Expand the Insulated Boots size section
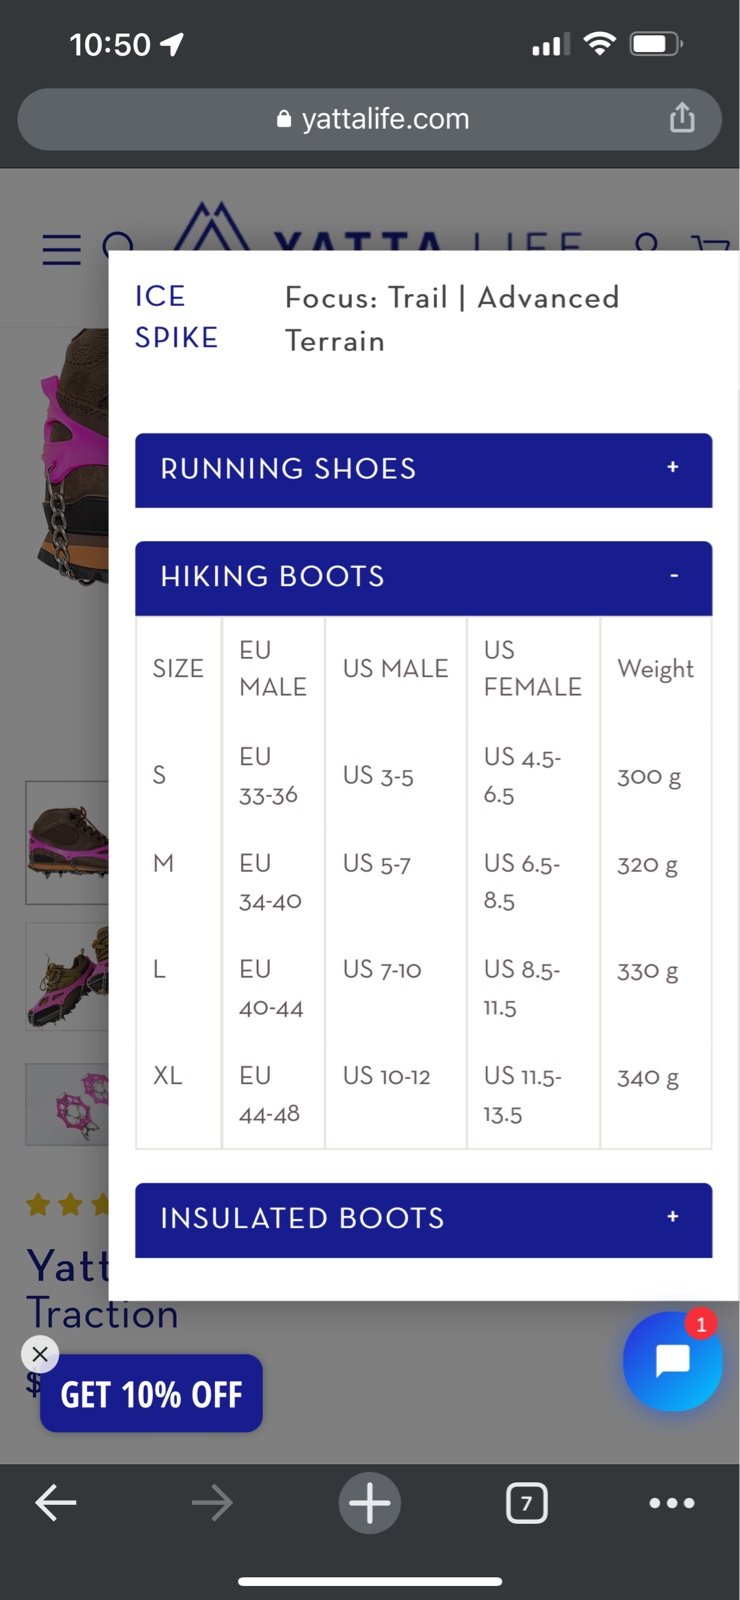Screen dimensions: 740x1600 click(x=424, y=1220)
